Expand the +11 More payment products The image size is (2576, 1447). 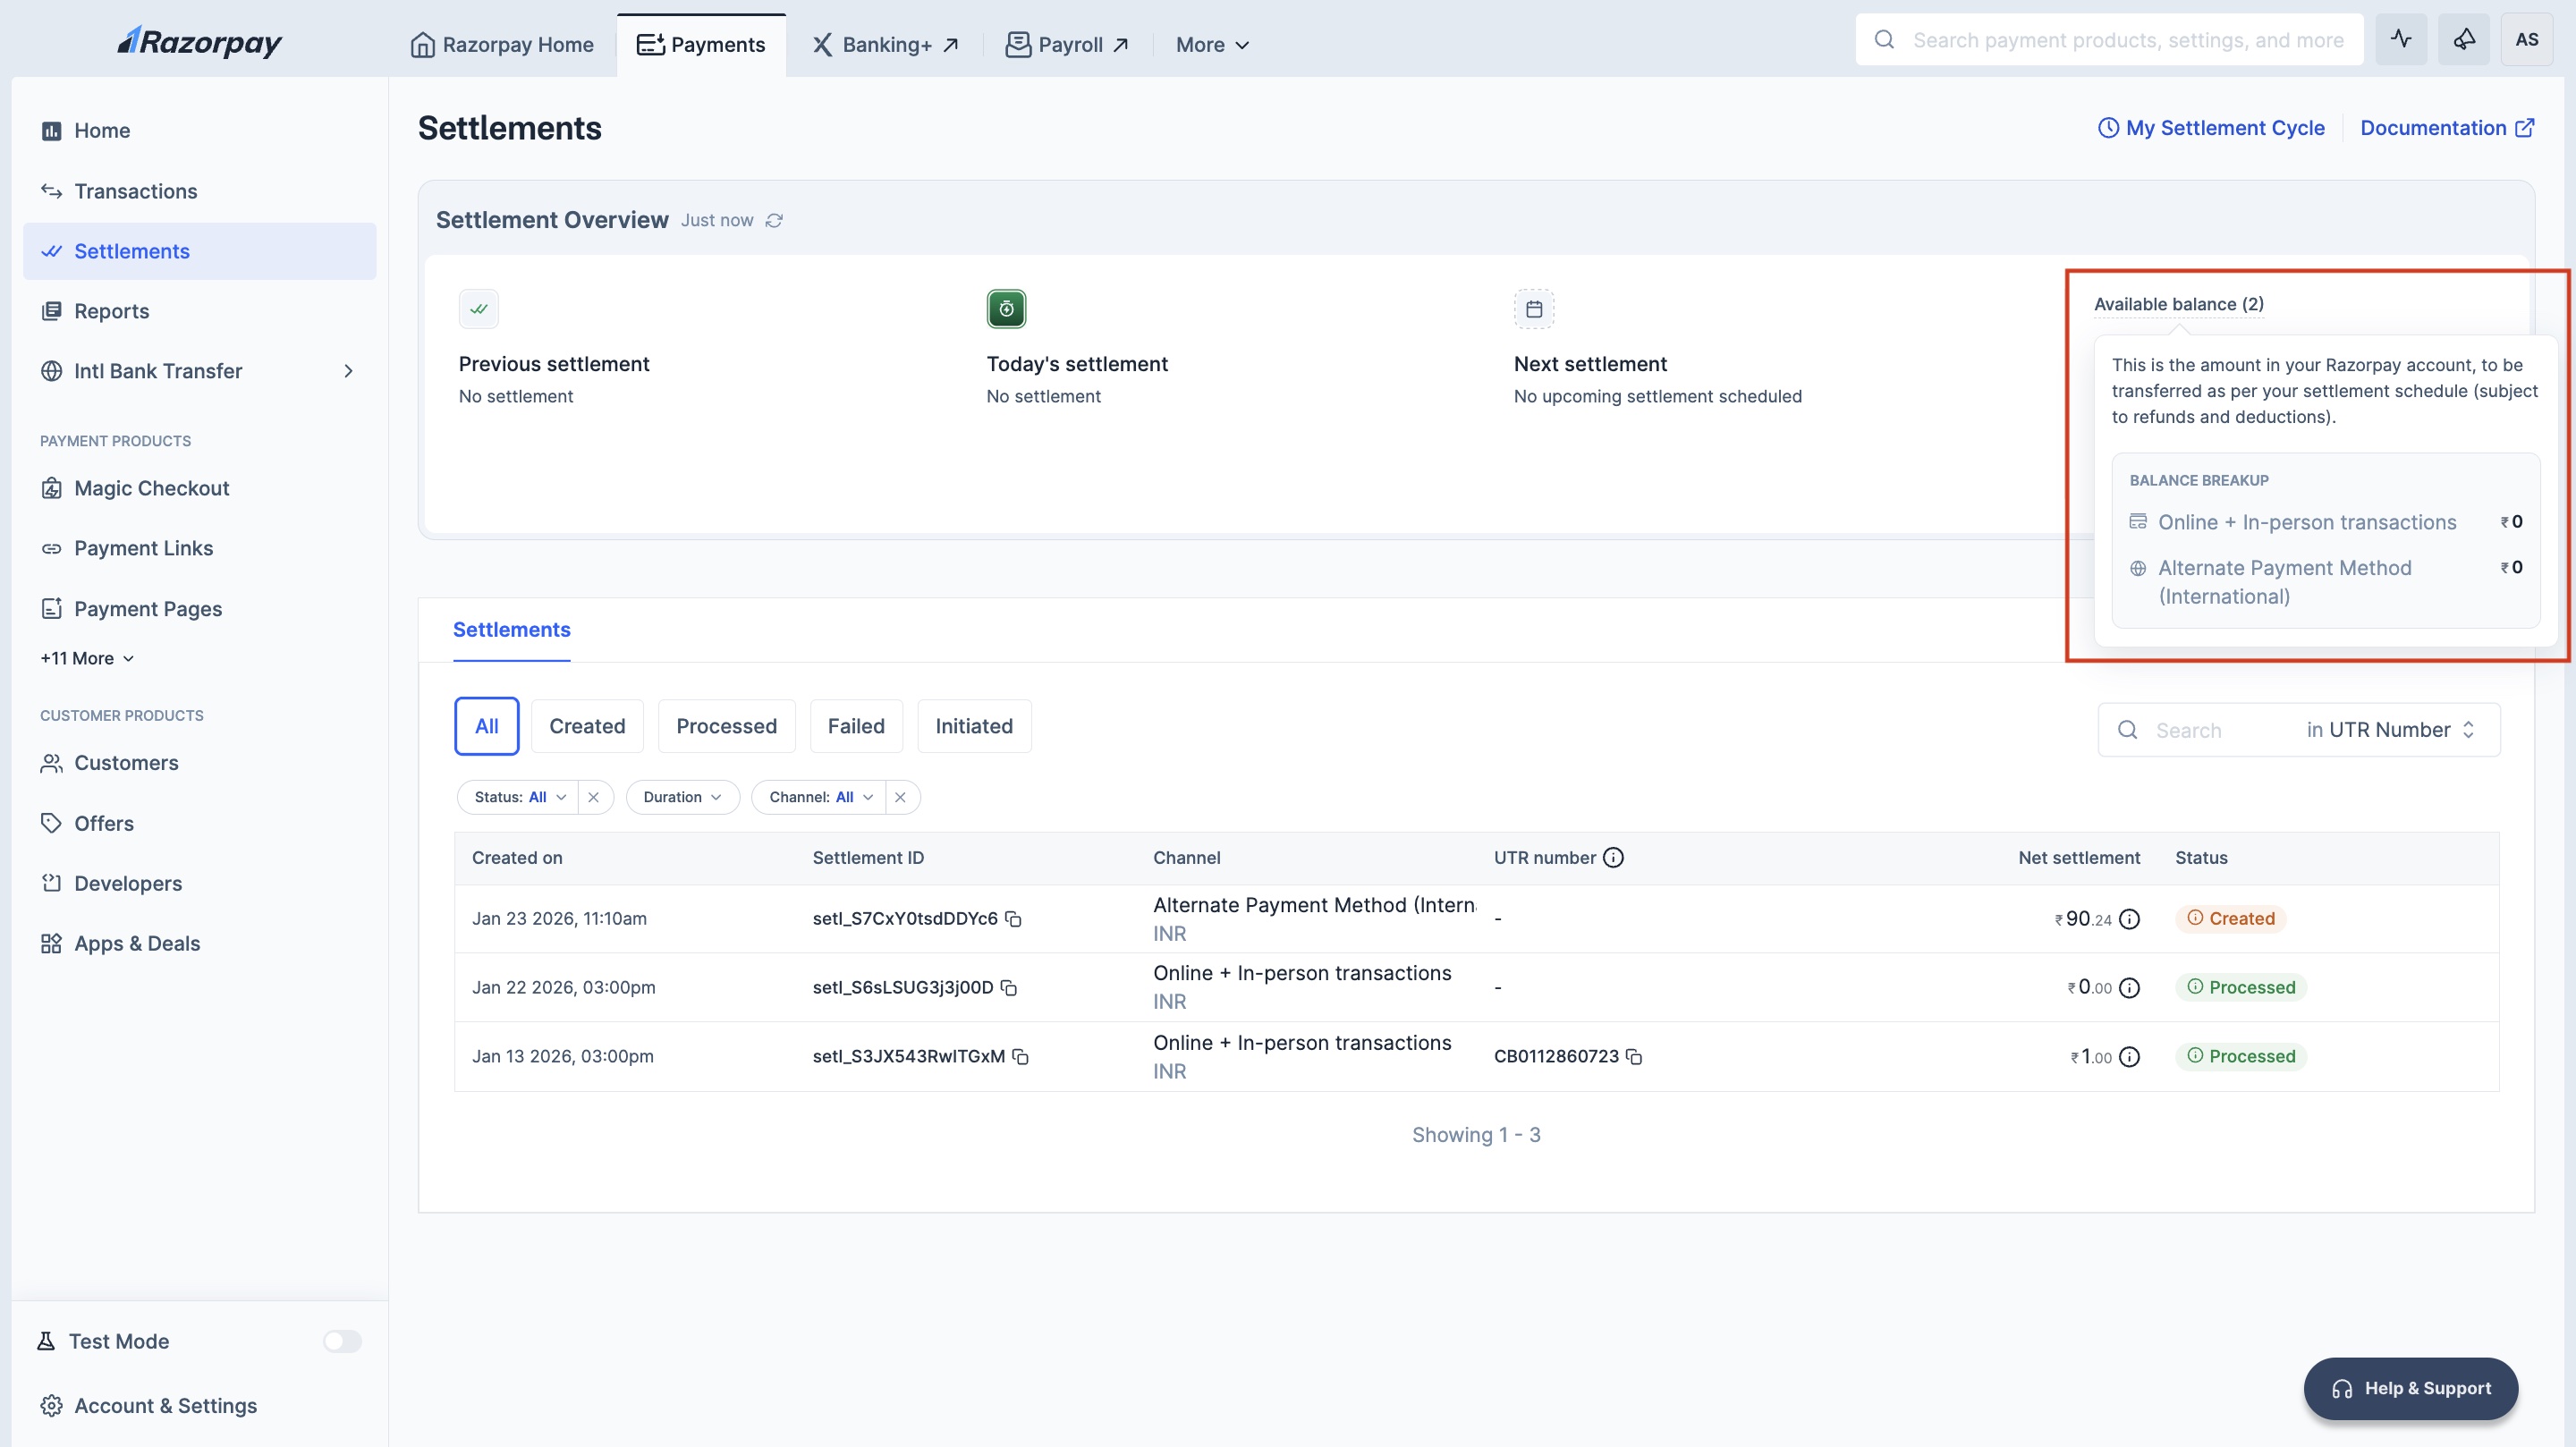87,658
